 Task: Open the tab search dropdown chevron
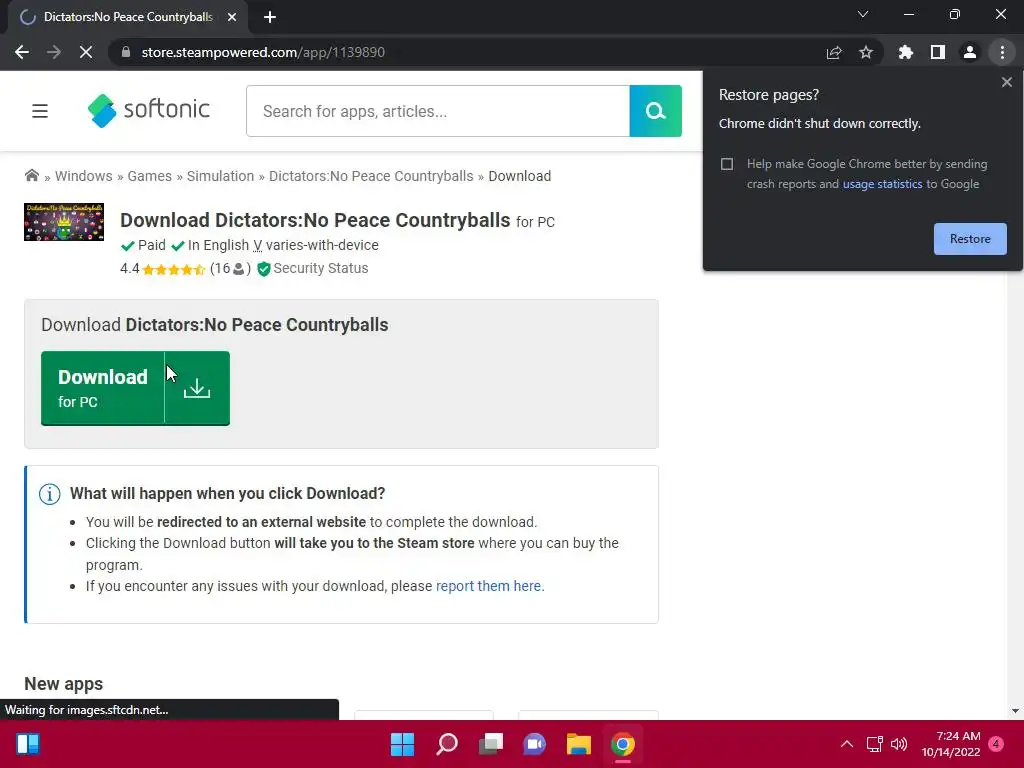click(863, 14)
